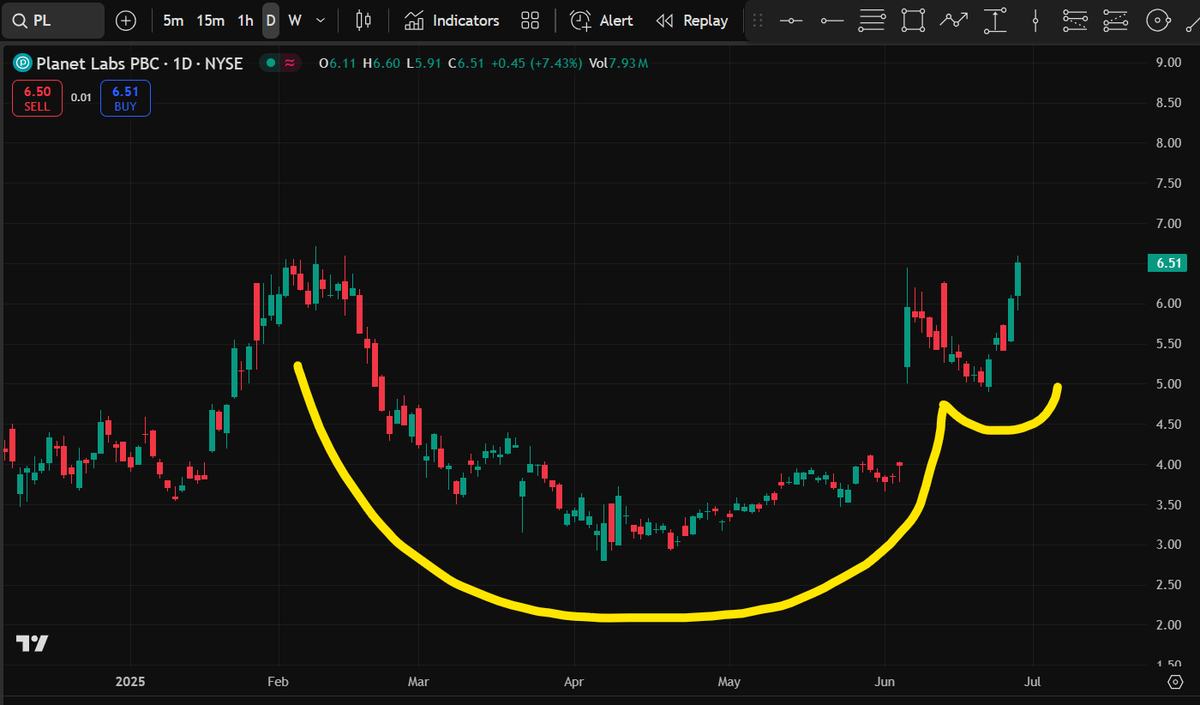Click the 2.00 price scale label
The height and width of the screenshot is (705, 1200).
[1169, 625]
